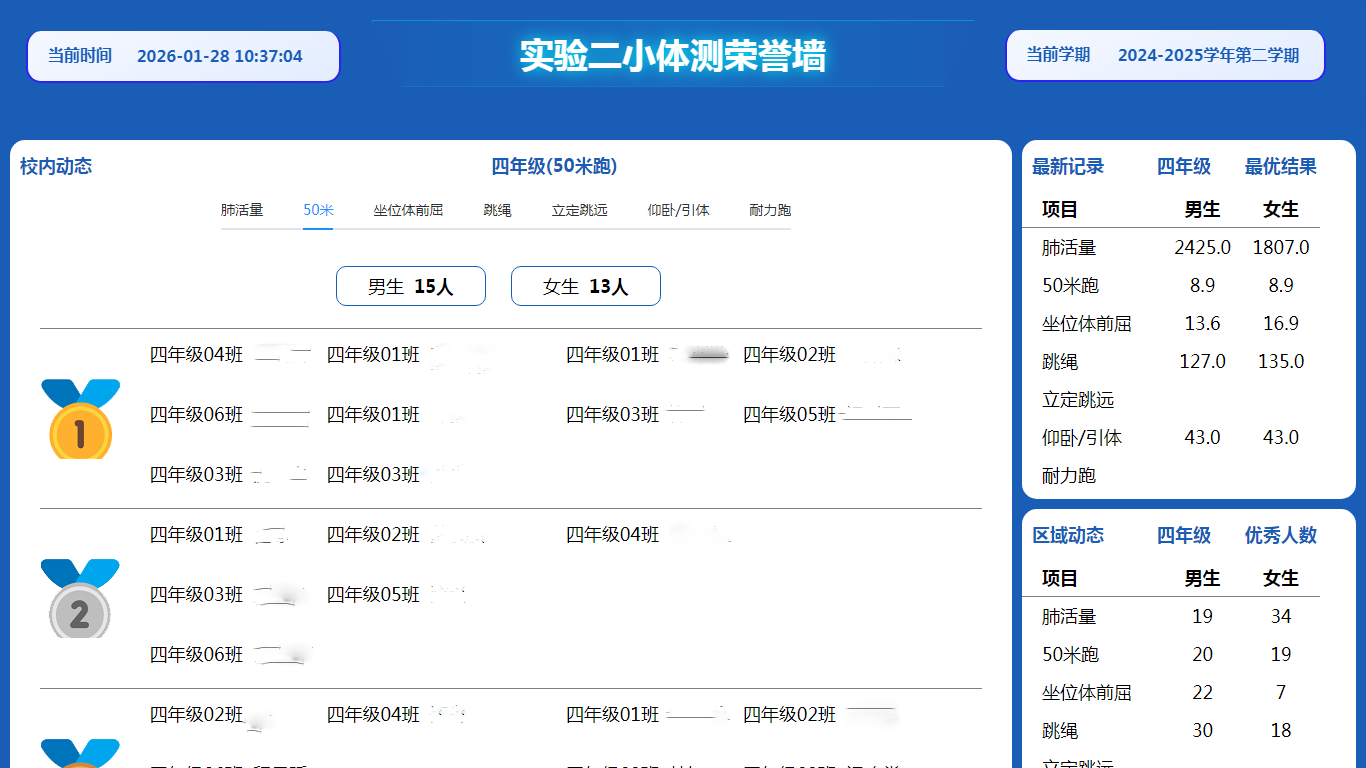Click the 男生 15人 button

click(x=411, y=287)
